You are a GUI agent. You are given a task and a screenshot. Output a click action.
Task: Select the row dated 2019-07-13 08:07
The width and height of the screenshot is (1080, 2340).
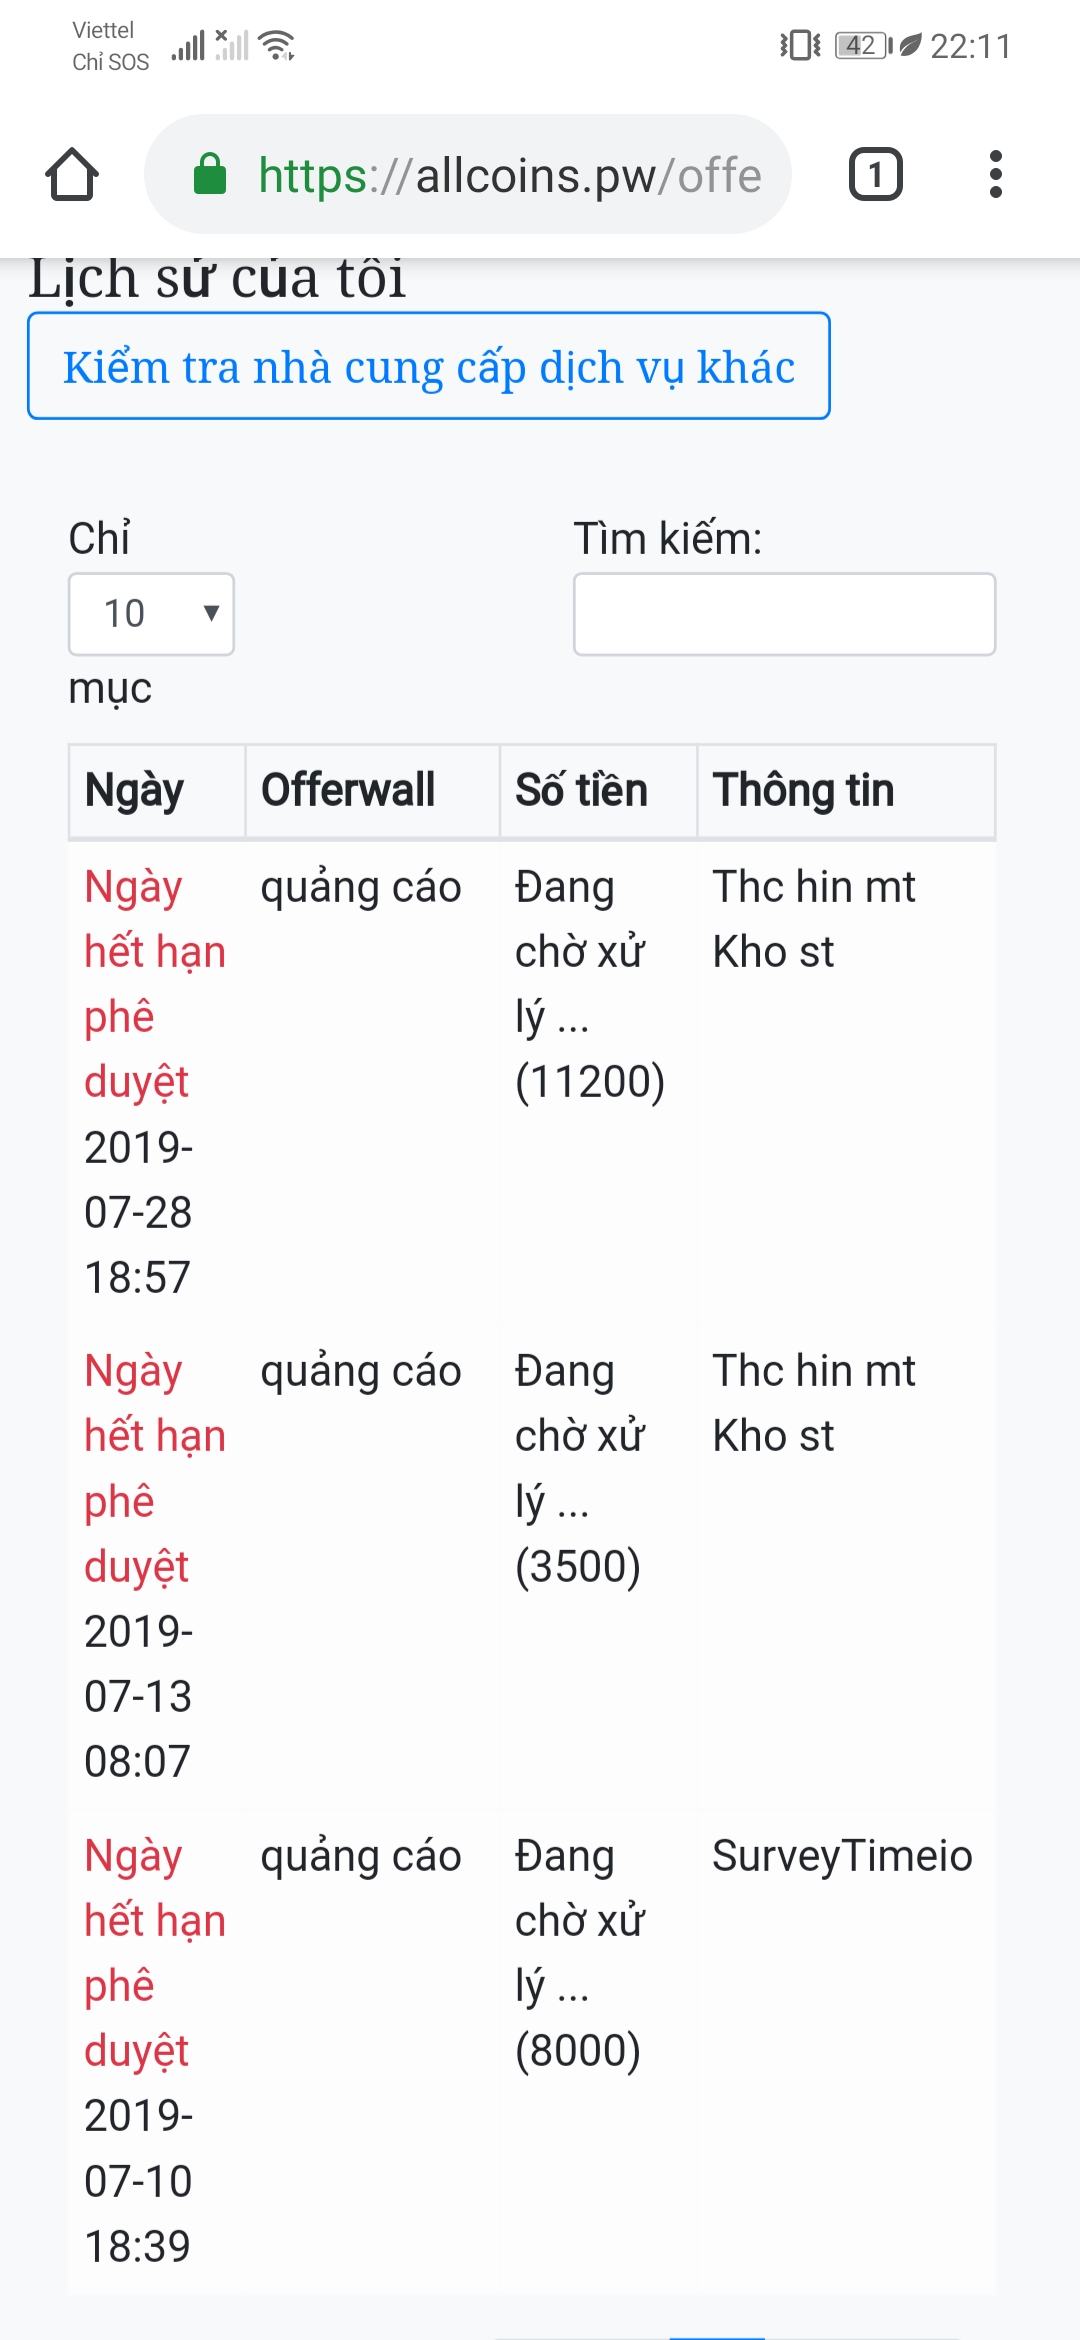click(x=138, y=1696)
